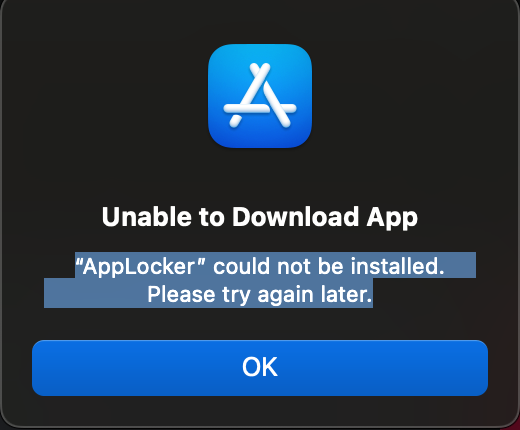This screenshot has width=520, height=430.
Task: Click the word "App" ending the title
Action: [392, 219]
